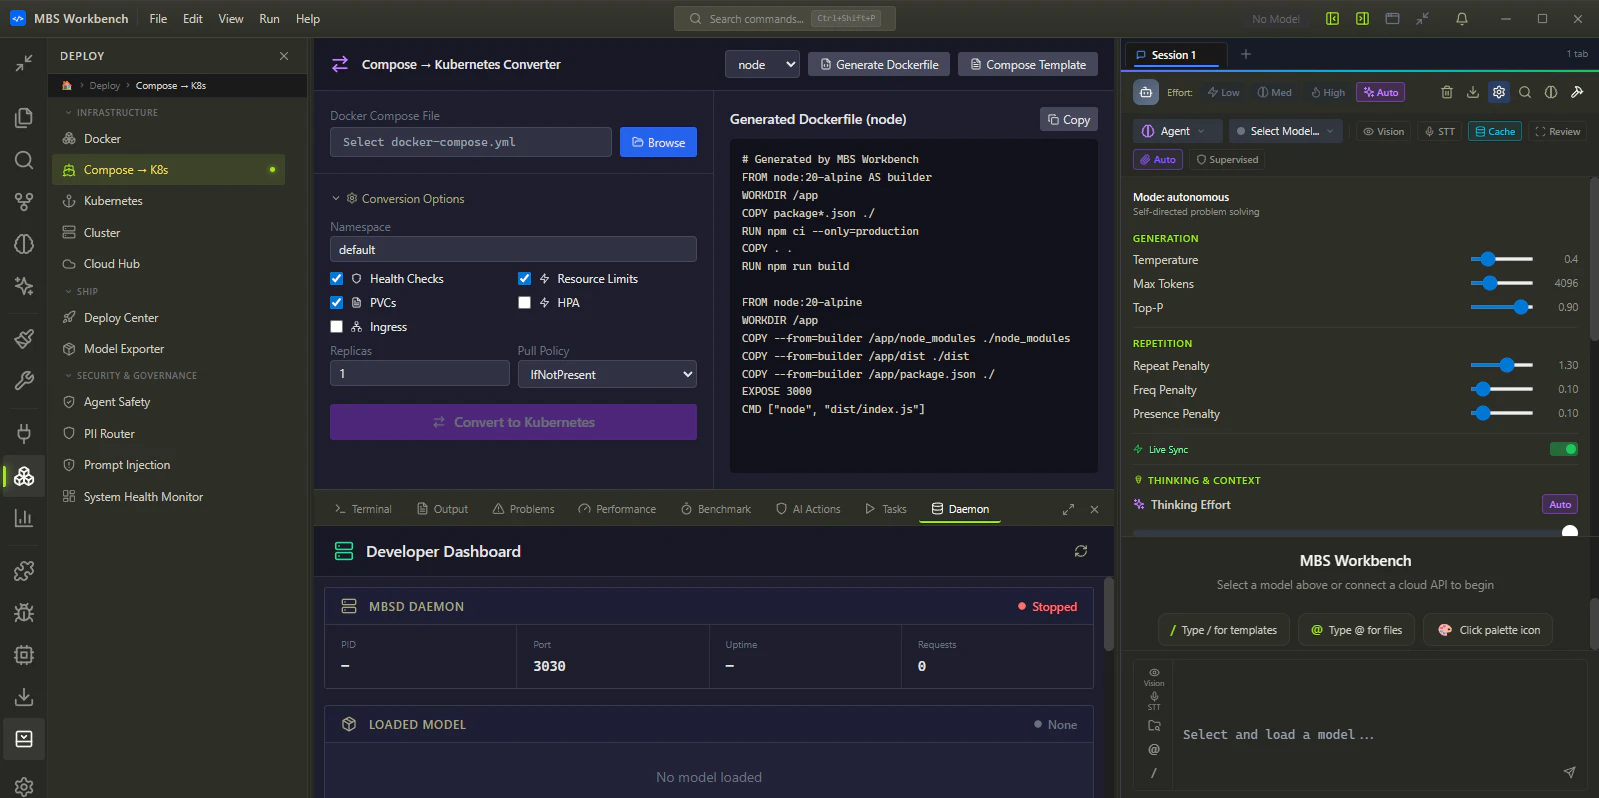
Task: Click the Replicas input field
Action: (420, 373)
